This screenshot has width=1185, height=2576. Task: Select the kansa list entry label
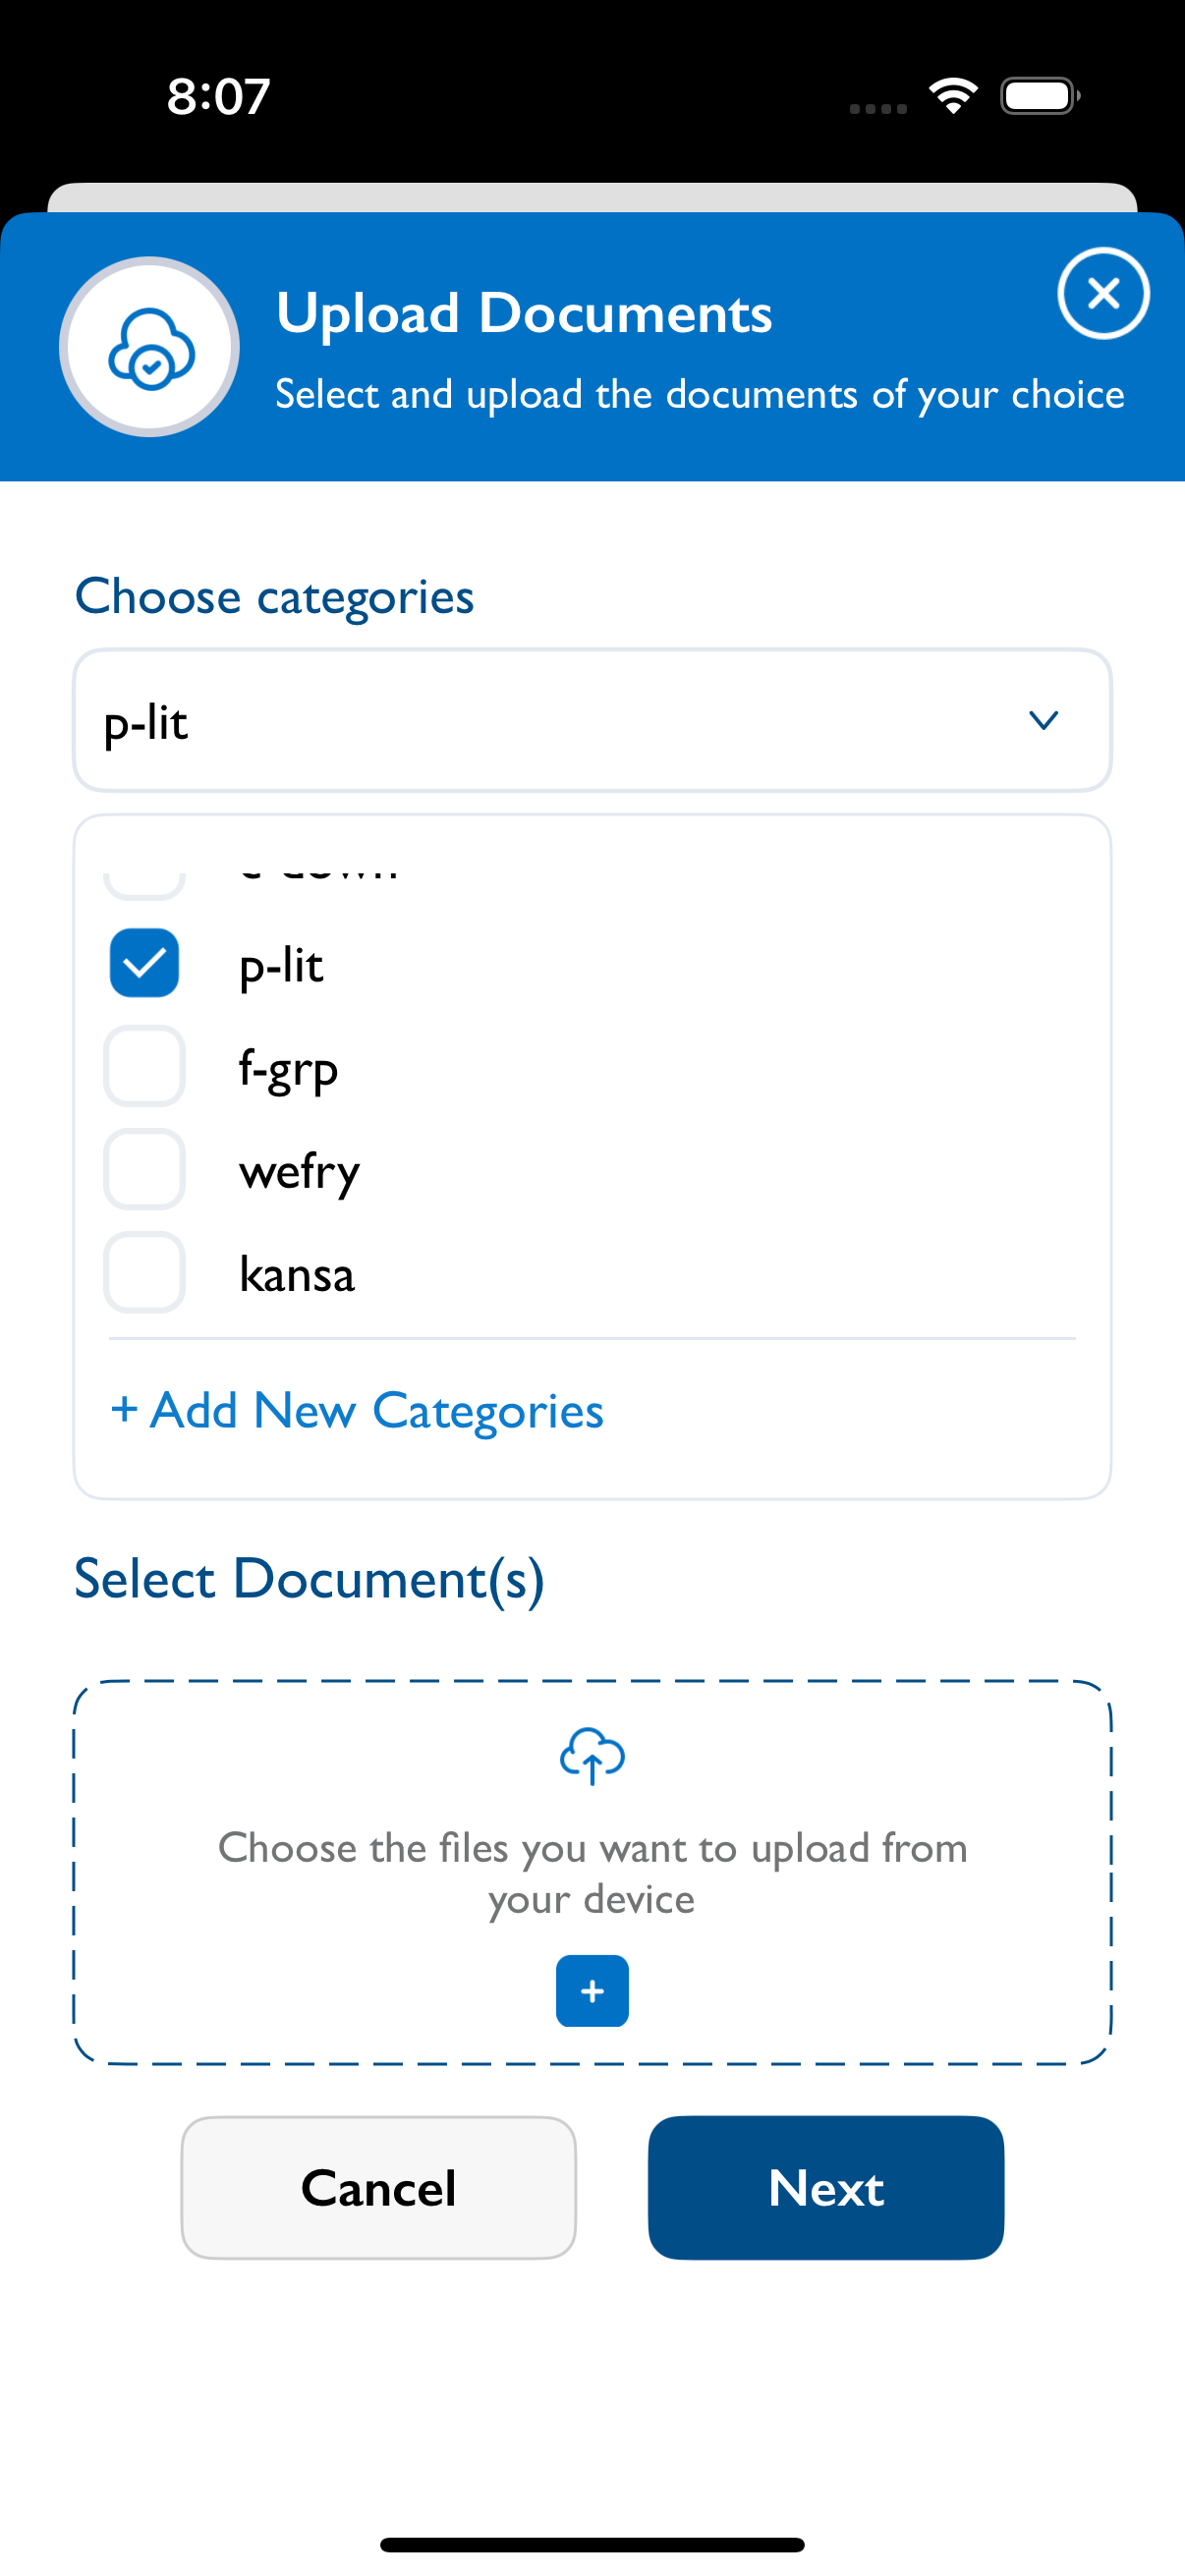(297, 1274)
